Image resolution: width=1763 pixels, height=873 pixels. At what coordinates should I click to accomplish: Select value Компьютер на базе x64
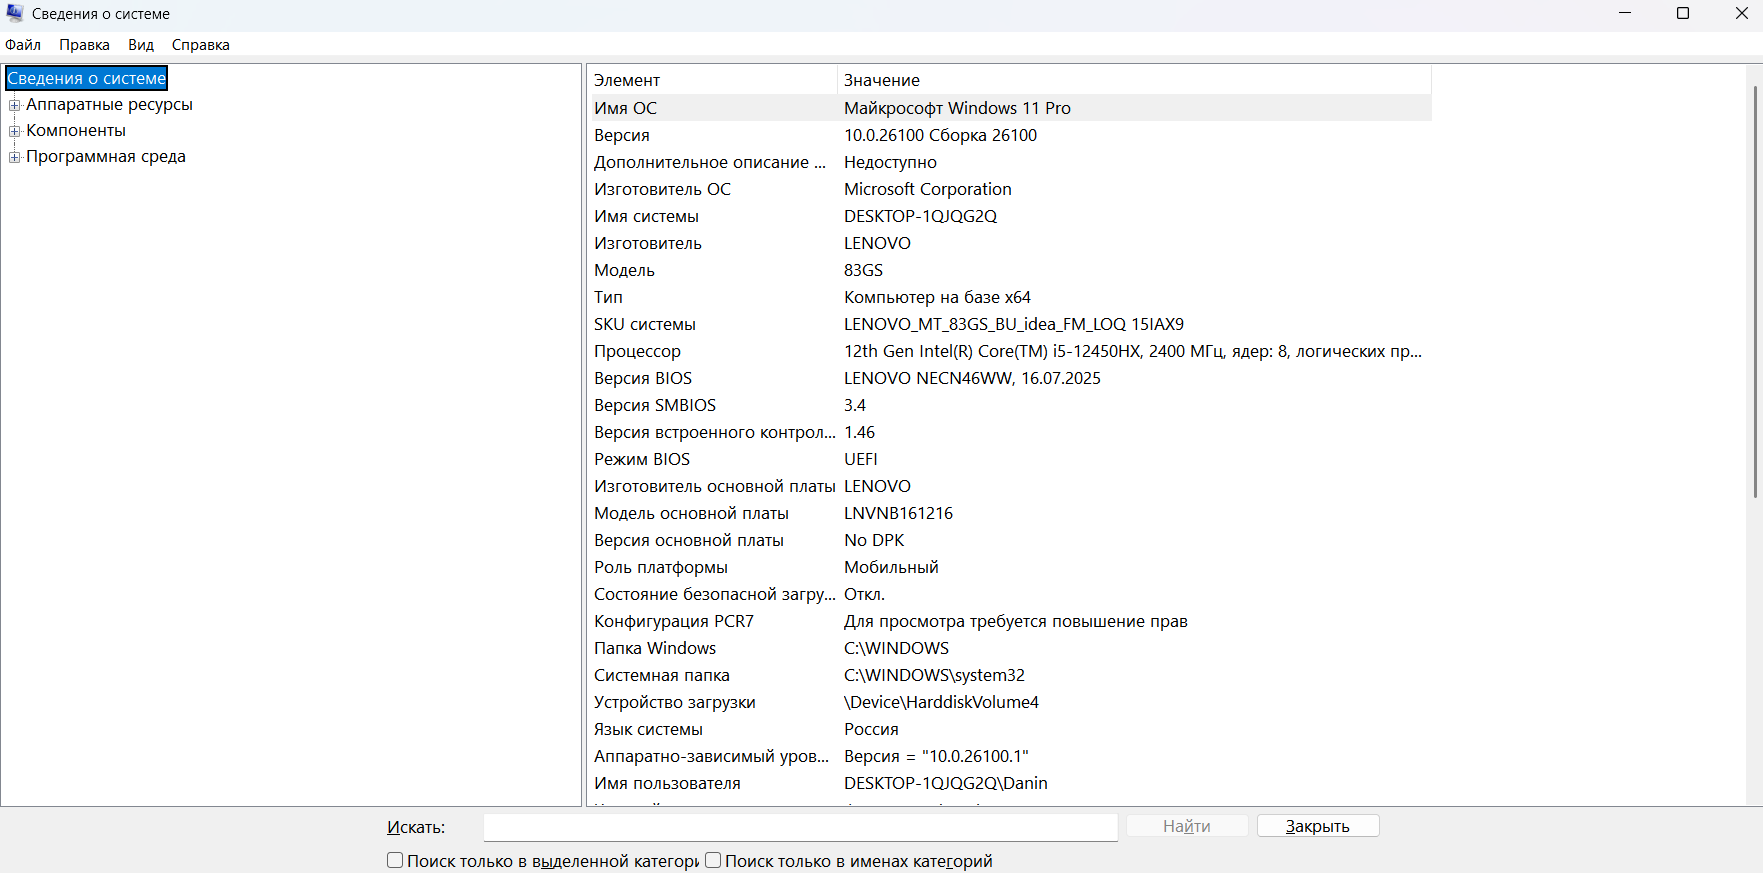point(937,297)
